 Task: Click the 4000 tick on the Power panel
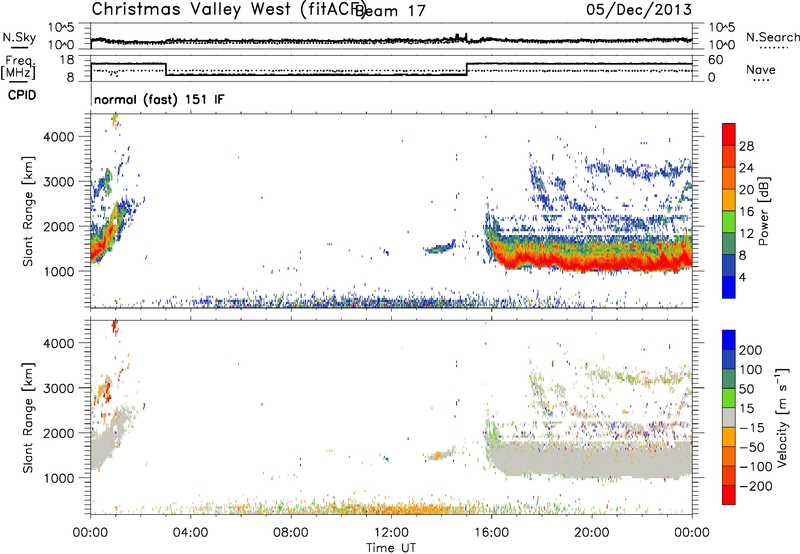pos(59,137)
